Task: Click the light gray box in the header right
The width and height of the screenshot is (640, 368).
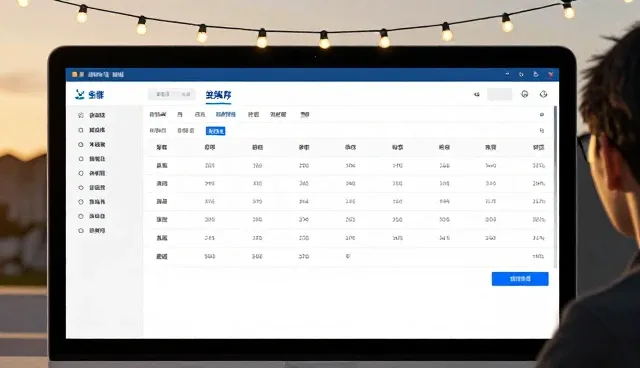Action: 500,94
